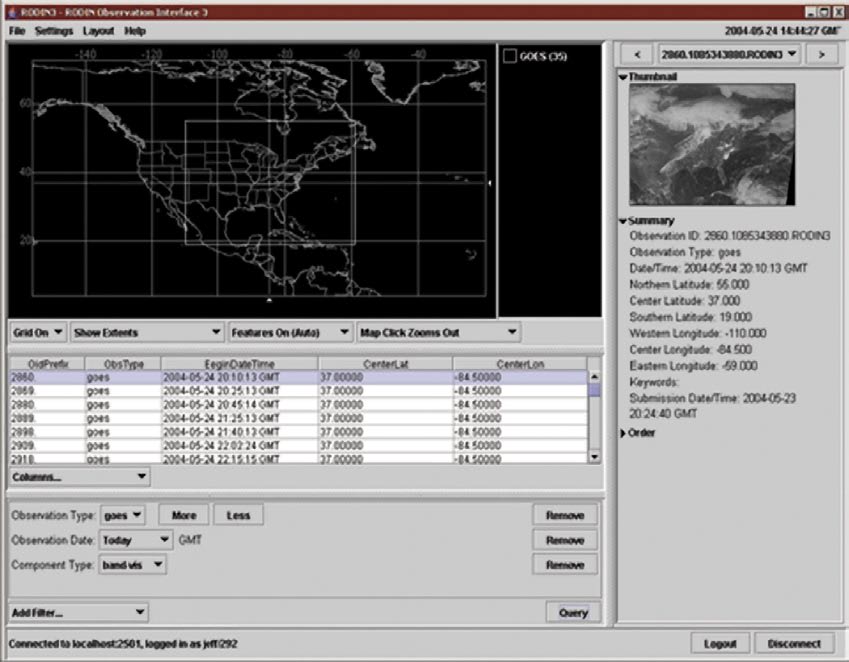Viewport: 849px width, 662px height.
Task: Click the CenterLon column header
Action: pyautogui.click(x=520, y=364)
